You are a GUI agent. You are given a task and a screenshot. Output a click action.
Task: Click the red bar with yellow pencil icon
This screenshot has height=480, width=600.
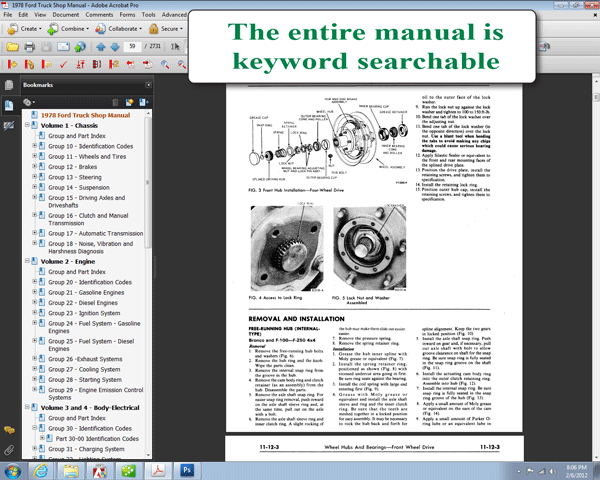[x=29, y=64]
